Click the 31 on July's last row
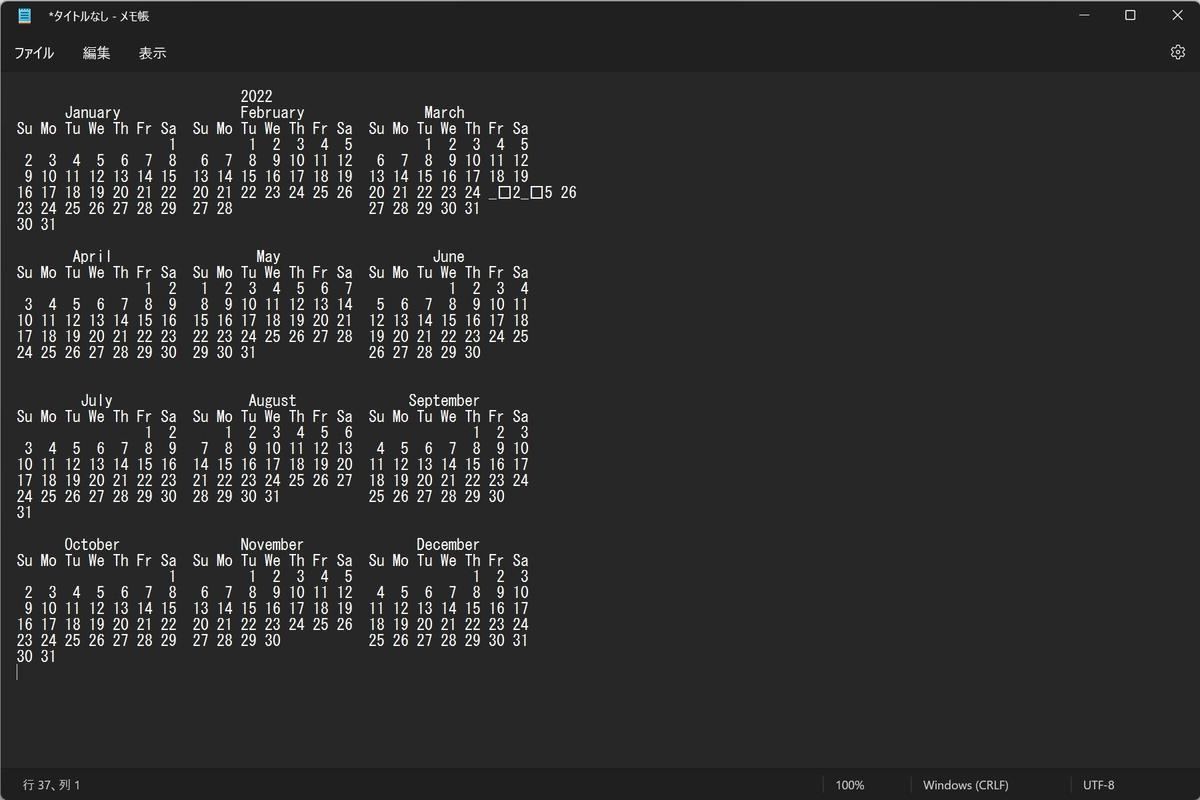This screenshot has width=1200, height=800. [24, 512]
